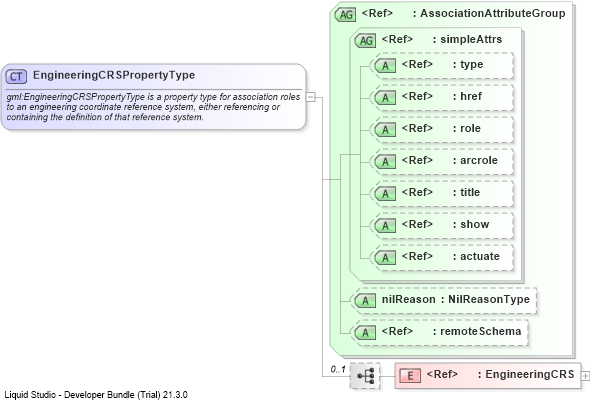Click the attribute icon for remoteSchema
This screenshot has height=400, width=590.
pos(365,333)
